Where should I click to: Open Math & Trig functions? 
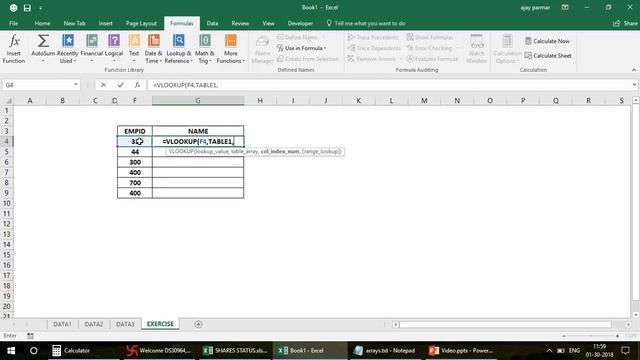[x=204, y=49]
